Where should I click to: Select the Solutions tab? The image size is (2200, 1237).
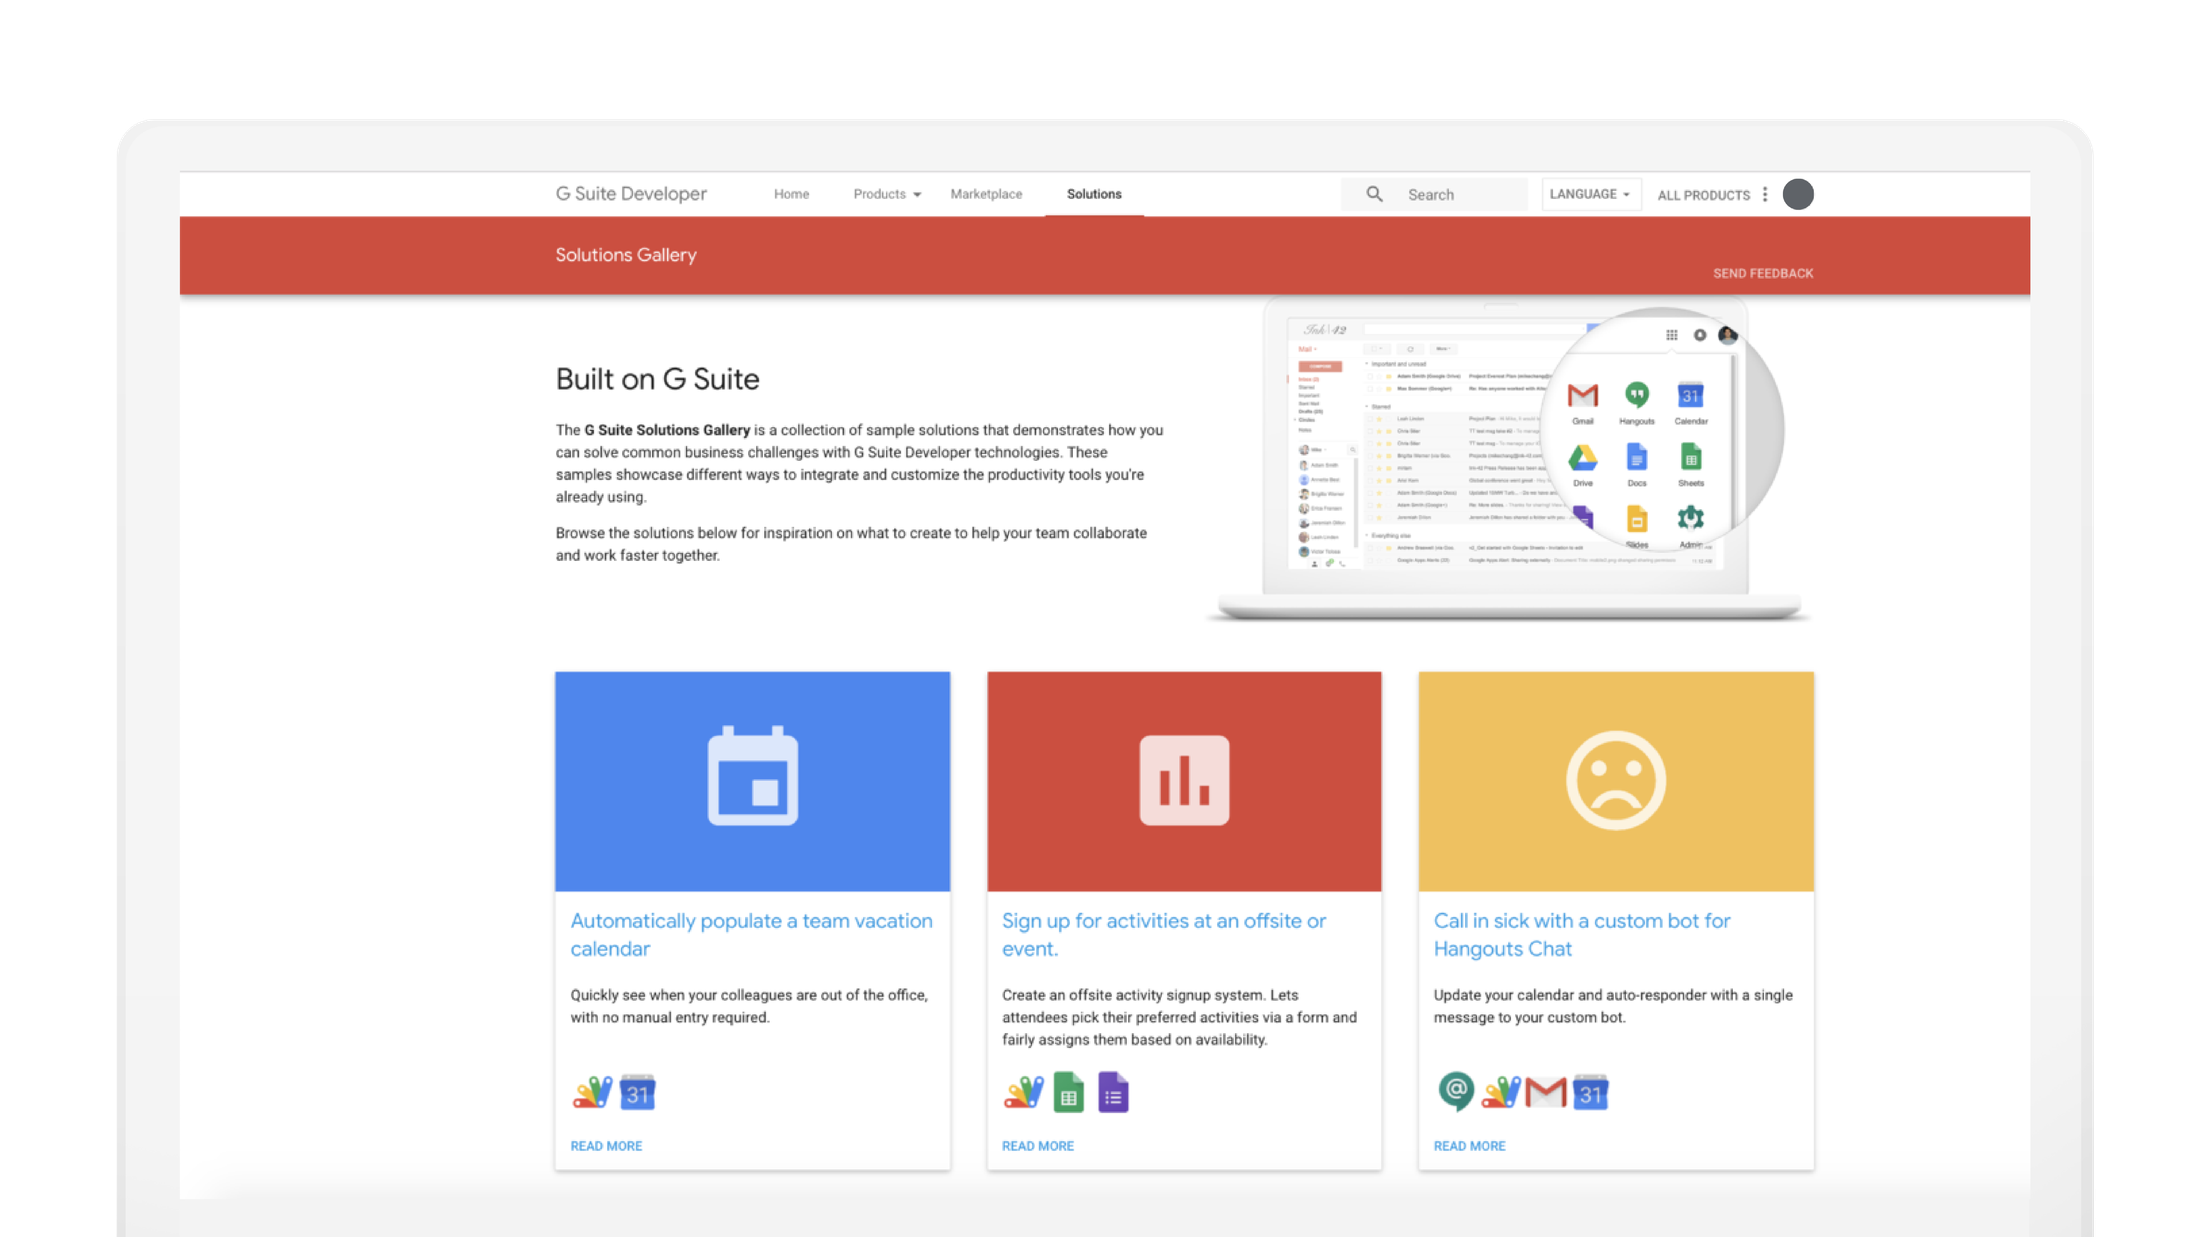pyautogui.click(x=1094, y=194)
